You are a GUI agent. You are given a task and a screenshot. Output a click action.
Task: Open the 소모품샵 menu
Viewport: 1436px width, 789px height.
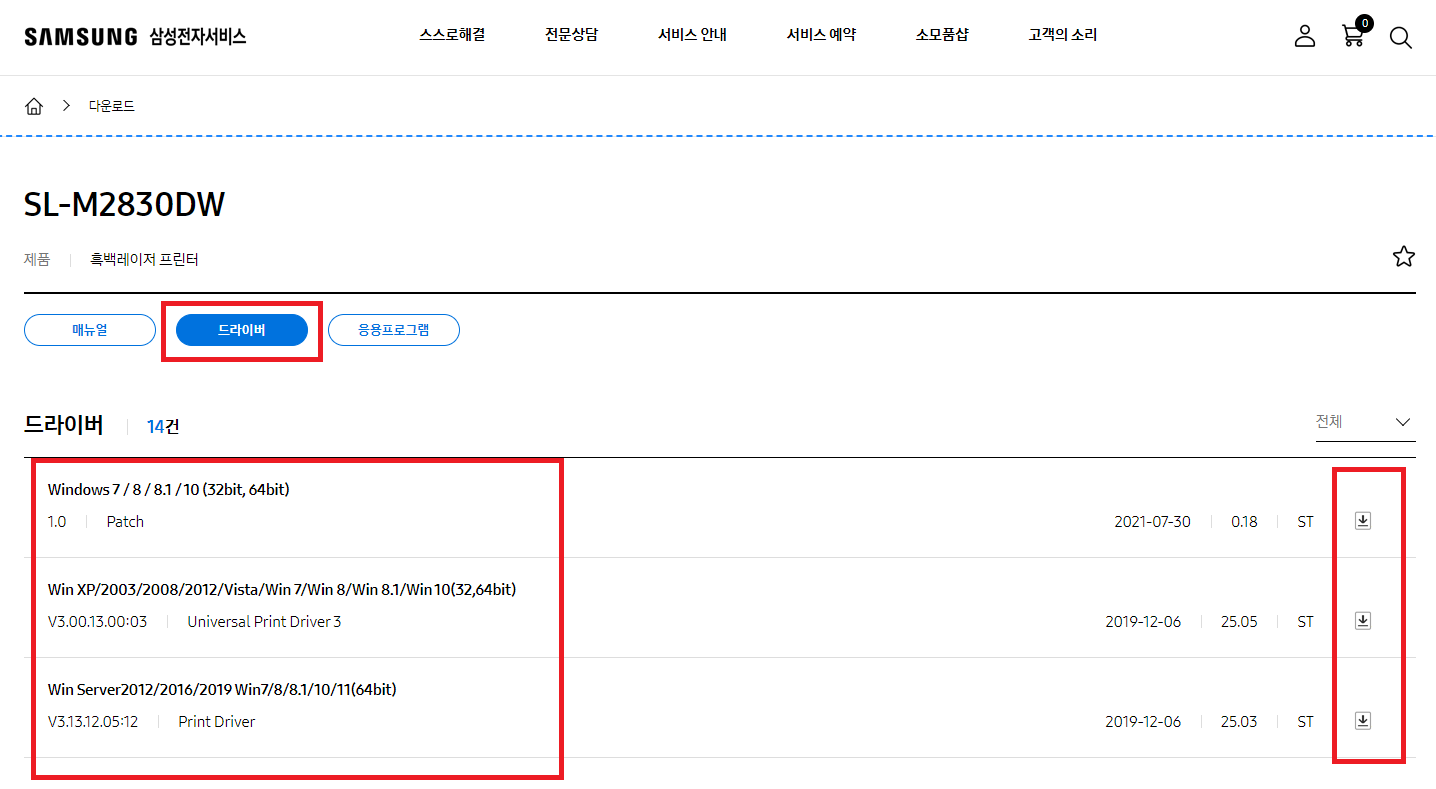tap(942, 35)
